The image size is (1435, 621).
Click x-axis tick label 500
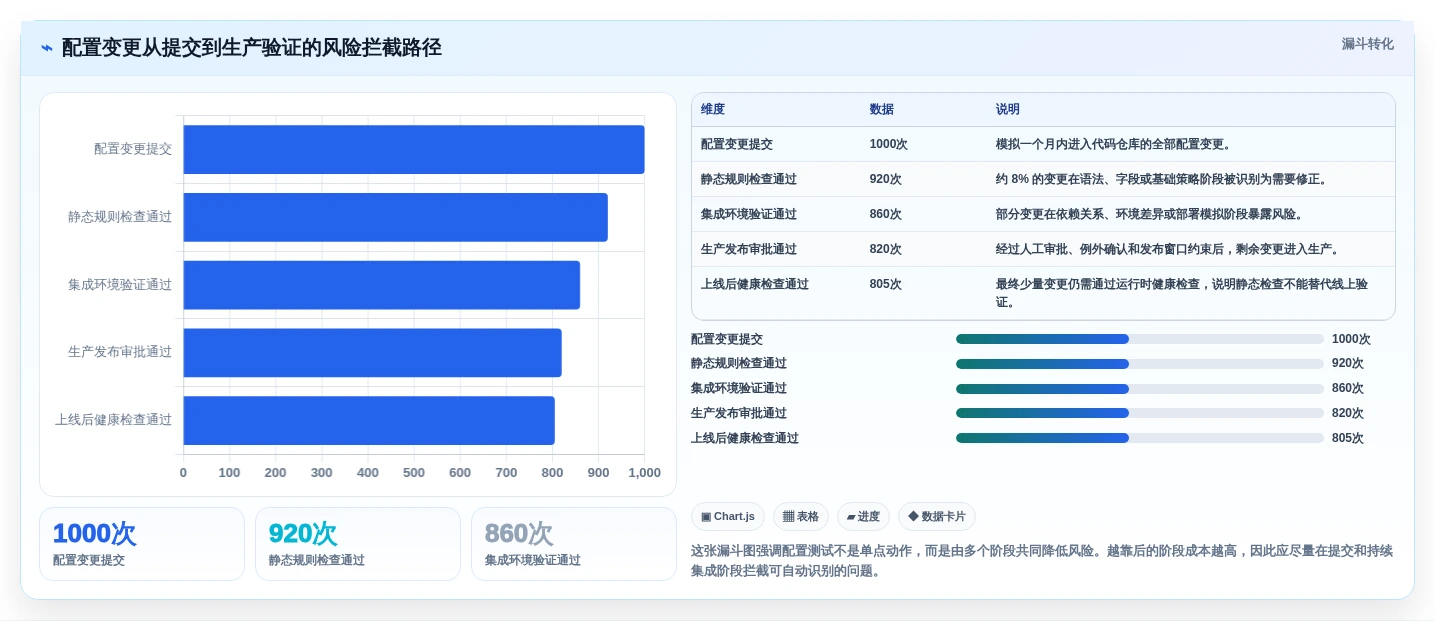point(414,473)
